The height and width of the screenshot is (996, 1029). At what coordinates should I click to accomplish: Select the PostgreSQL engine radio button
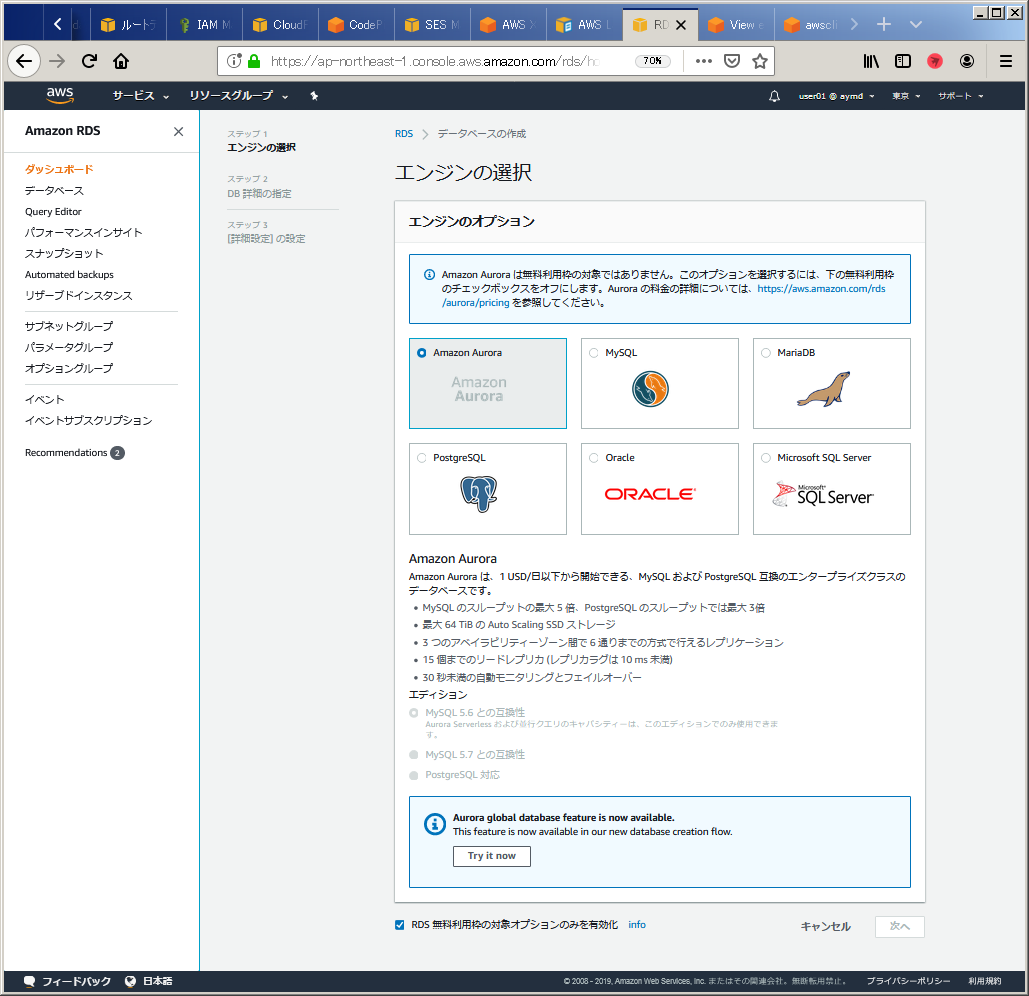click(422, 458)
